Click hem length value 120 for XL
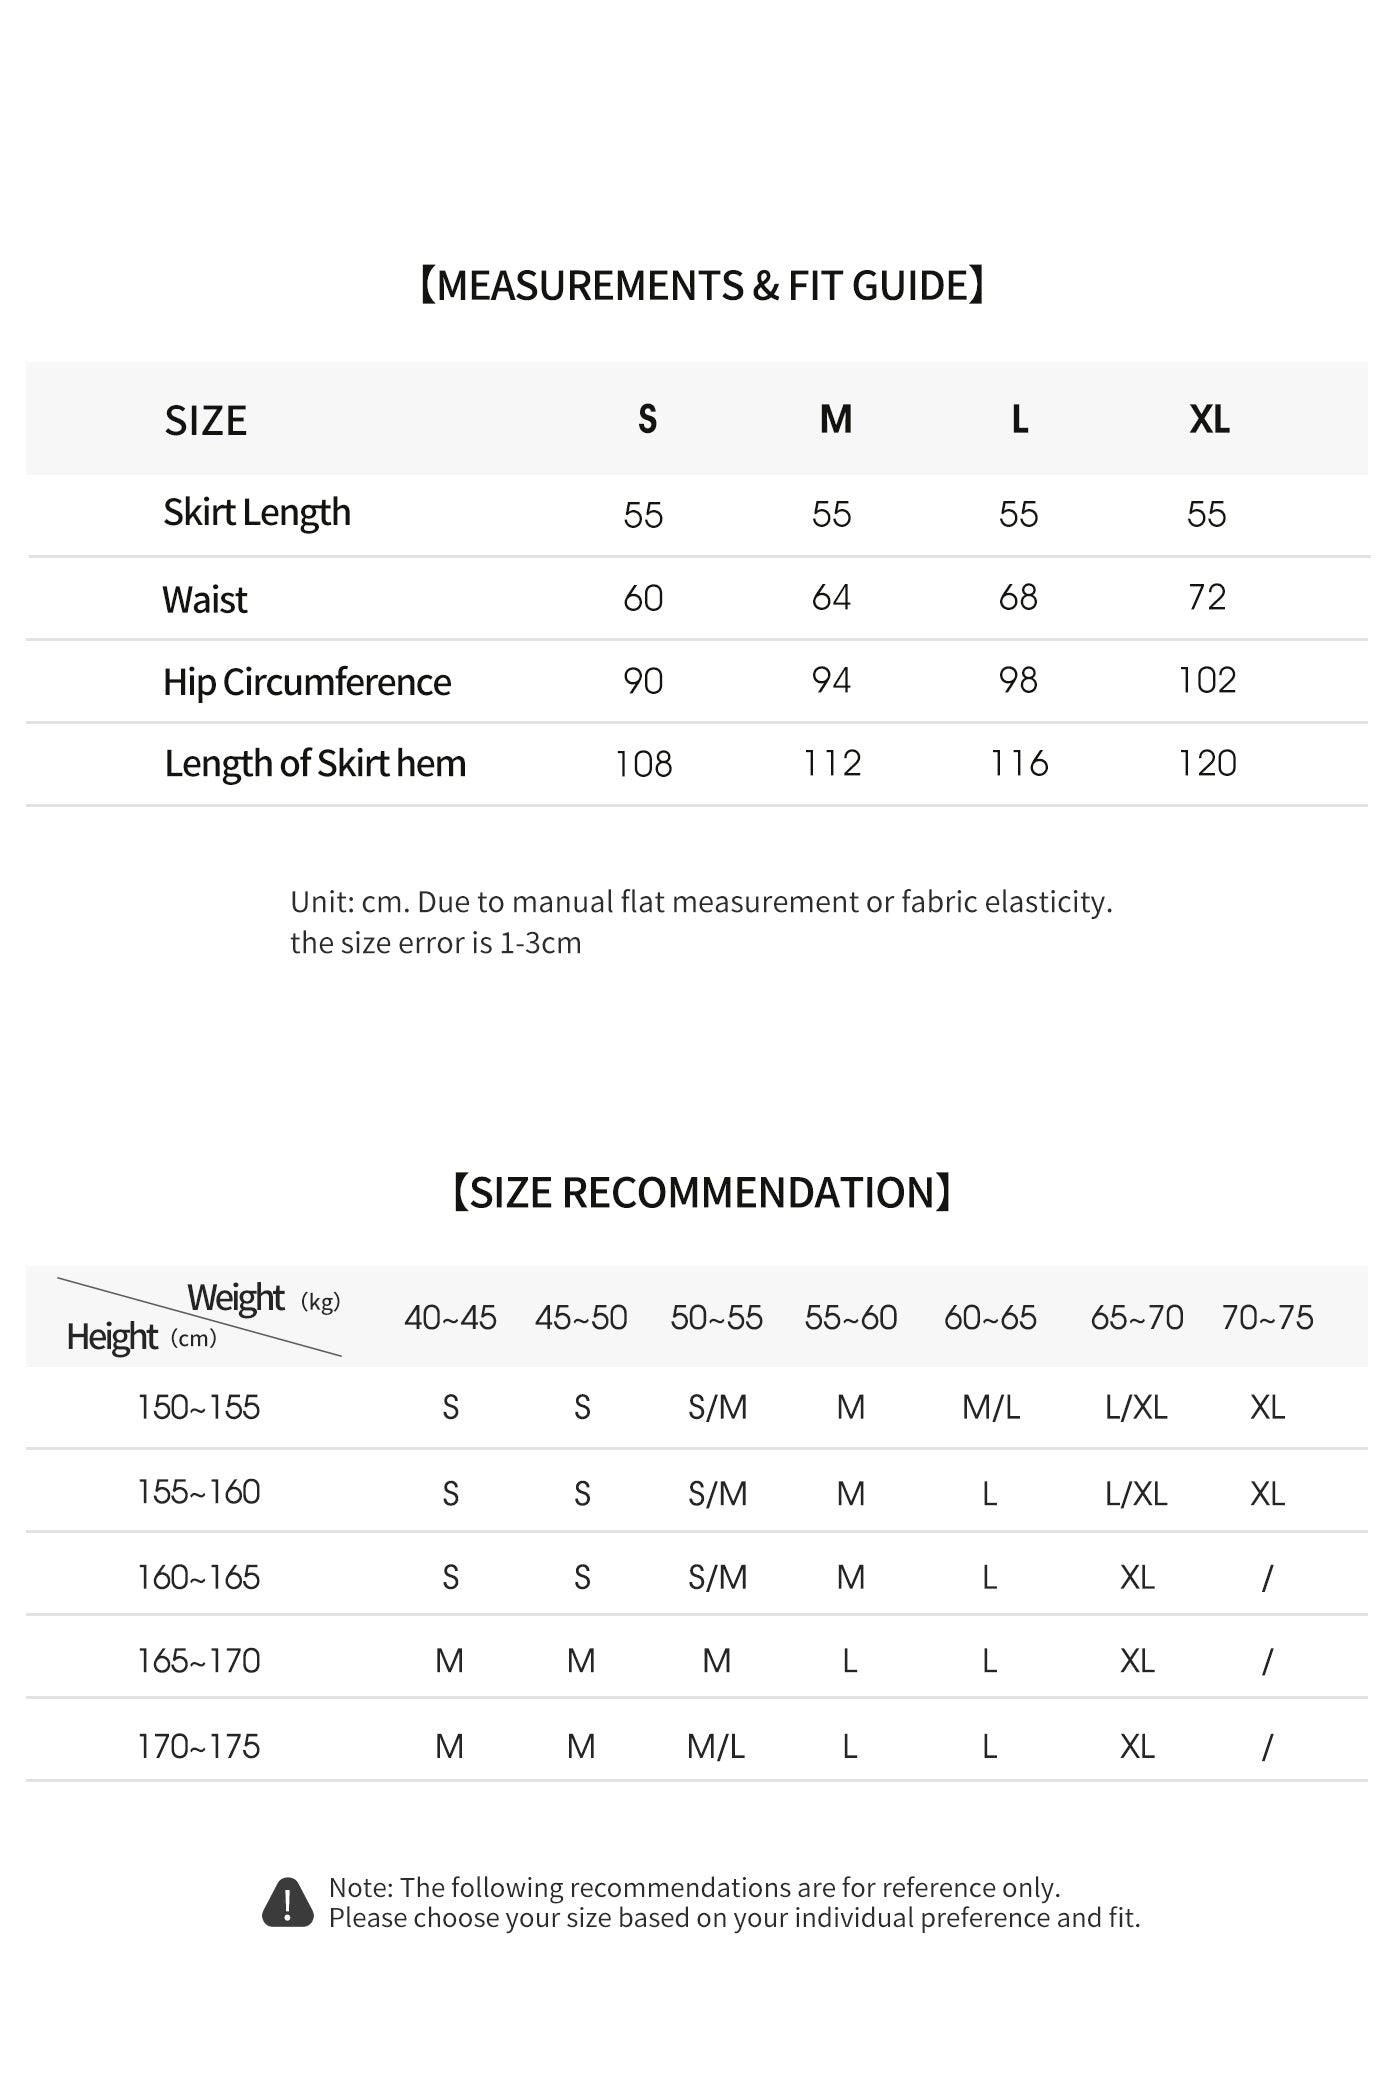This screenshot has height=2100, width=1400. click(1207, 763)
